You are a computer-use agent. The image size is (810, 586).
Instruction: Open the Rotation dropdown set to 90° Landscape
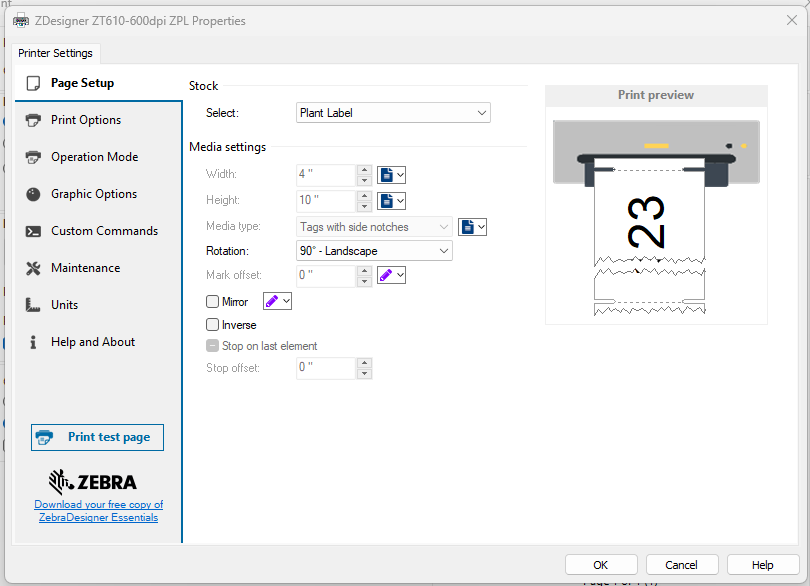(374, 251)
